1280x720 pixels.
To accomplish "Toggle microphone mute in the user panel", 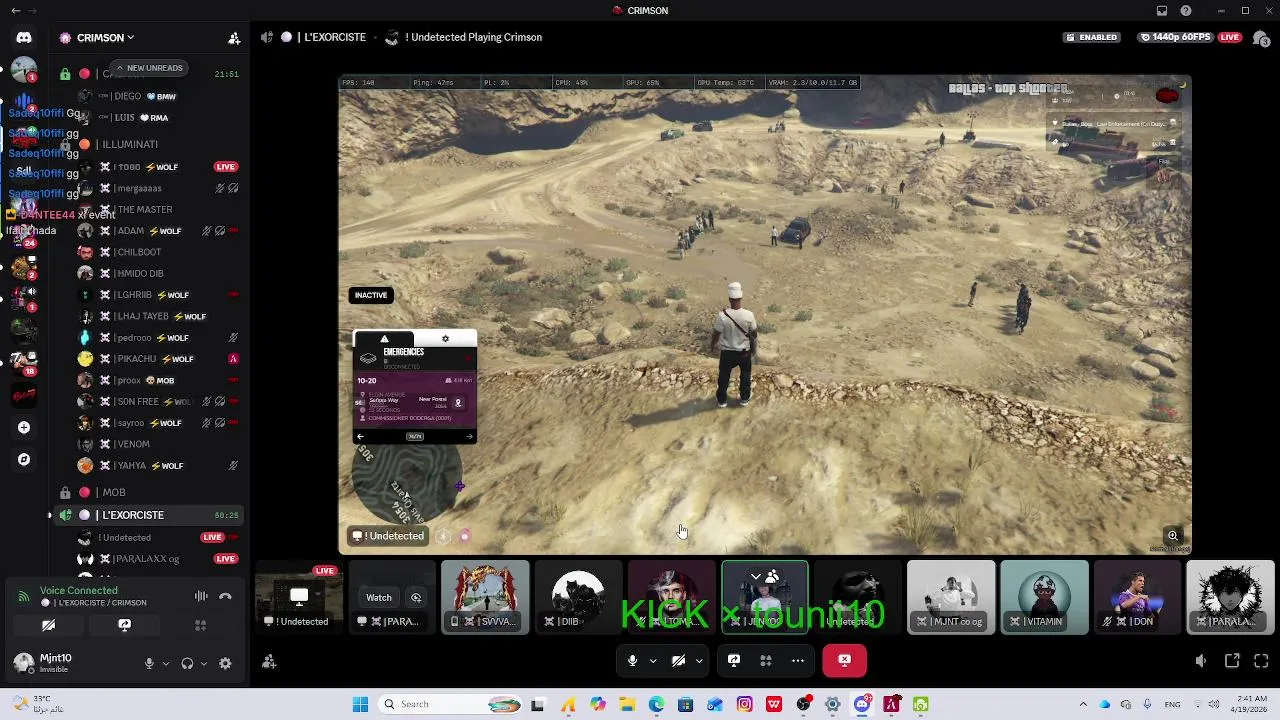I will [149, 663].
